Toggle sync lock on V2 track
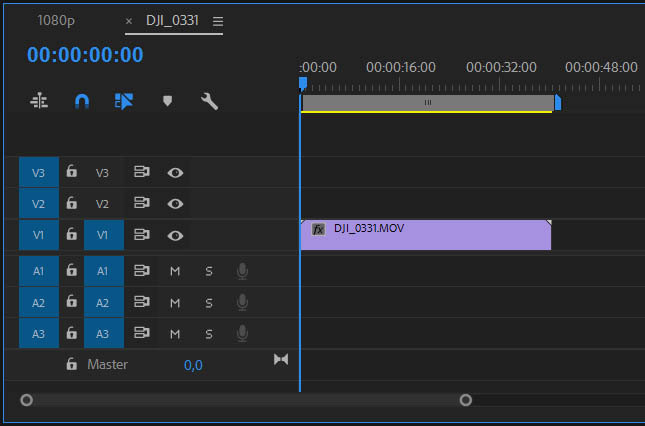Viewport: 645px width, 426px height. pyautogui.click(x=142, y=203)
